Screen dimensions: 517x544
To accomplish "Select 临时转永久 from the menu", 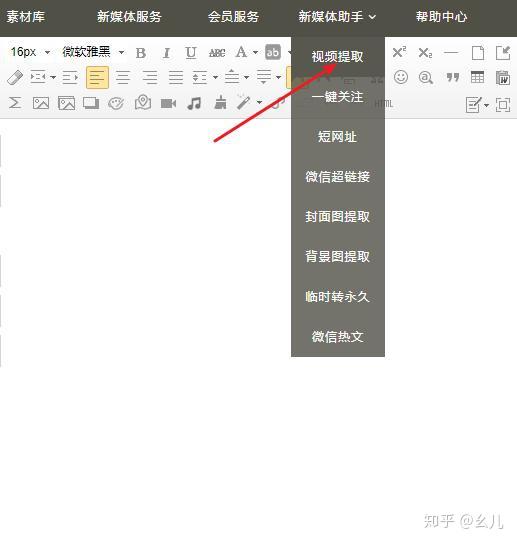I will tap(338, 297).
